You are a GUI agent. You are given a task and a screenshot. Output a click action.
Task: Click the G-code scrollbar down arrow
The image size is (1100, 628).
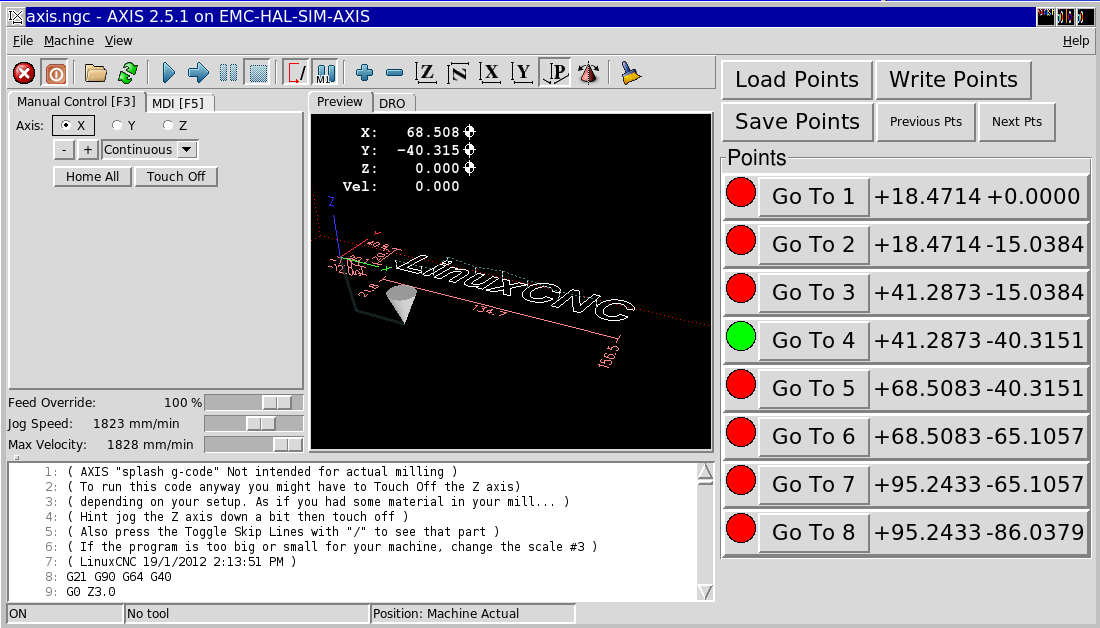[x=705, y=592]
